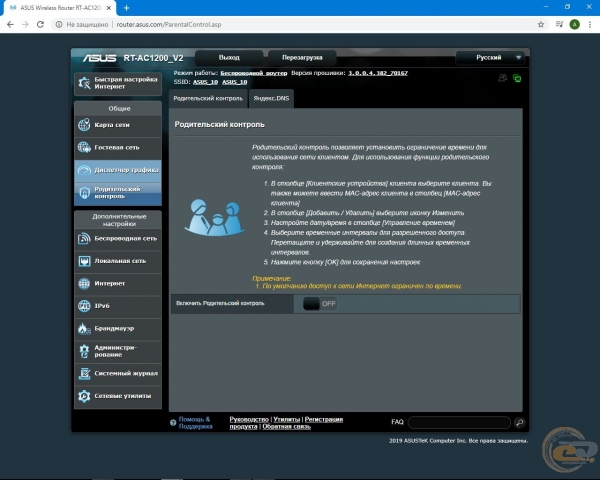The image size is (600, 480).
Task: Click the Беспроводная сеть wireless icon
Action: click(x=84, y=238)
